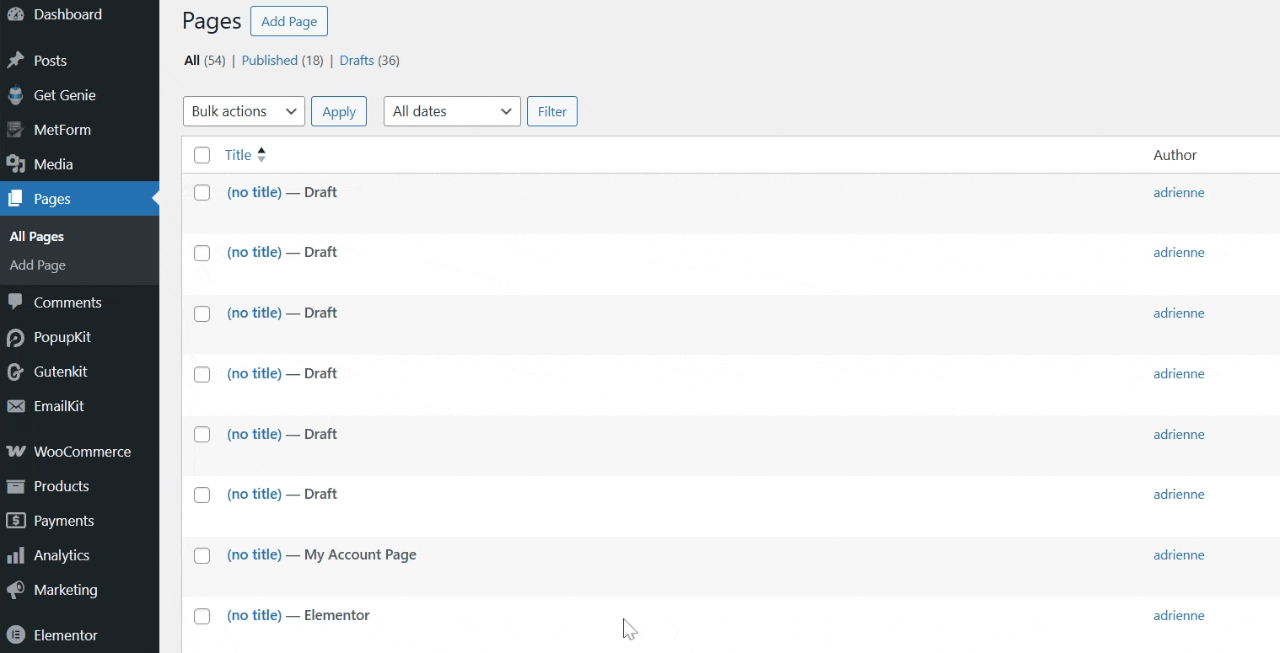Viewport: 1280px width, 653px height.
Task: Select the Posts sidebar icon
Action: pos(47,60)
